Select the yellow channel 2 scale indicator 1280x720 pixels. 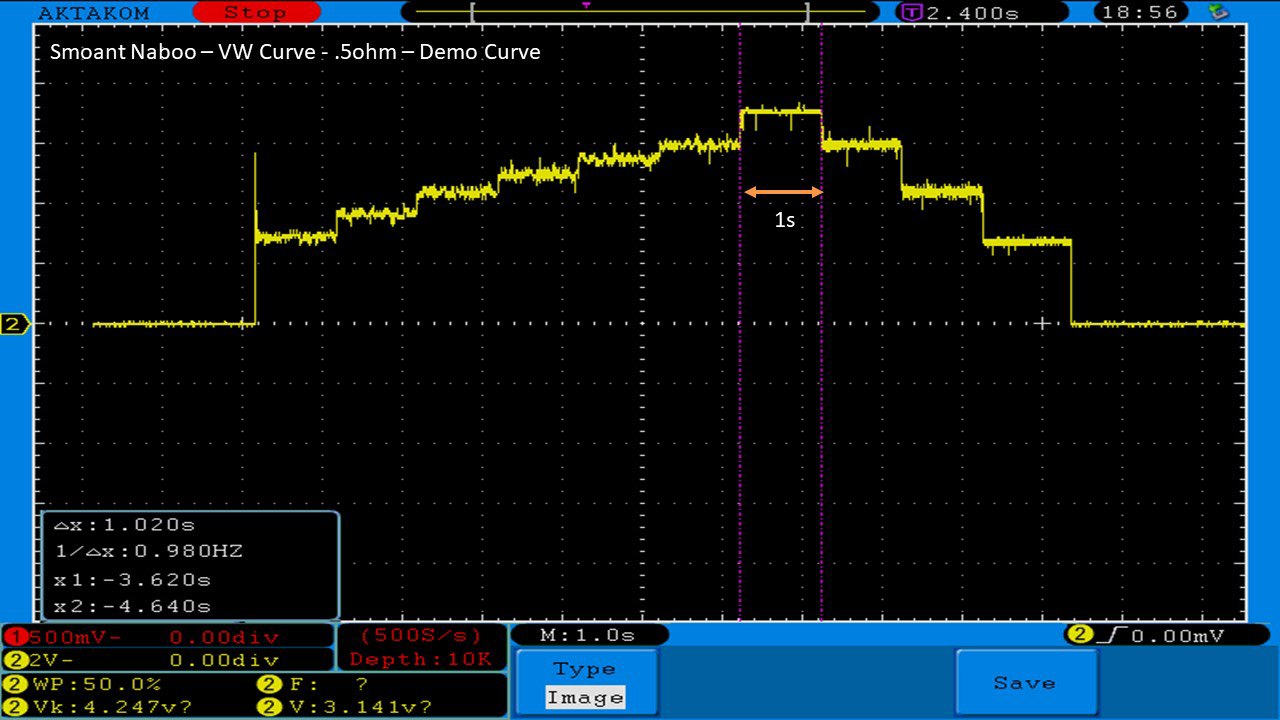(16, 660)
